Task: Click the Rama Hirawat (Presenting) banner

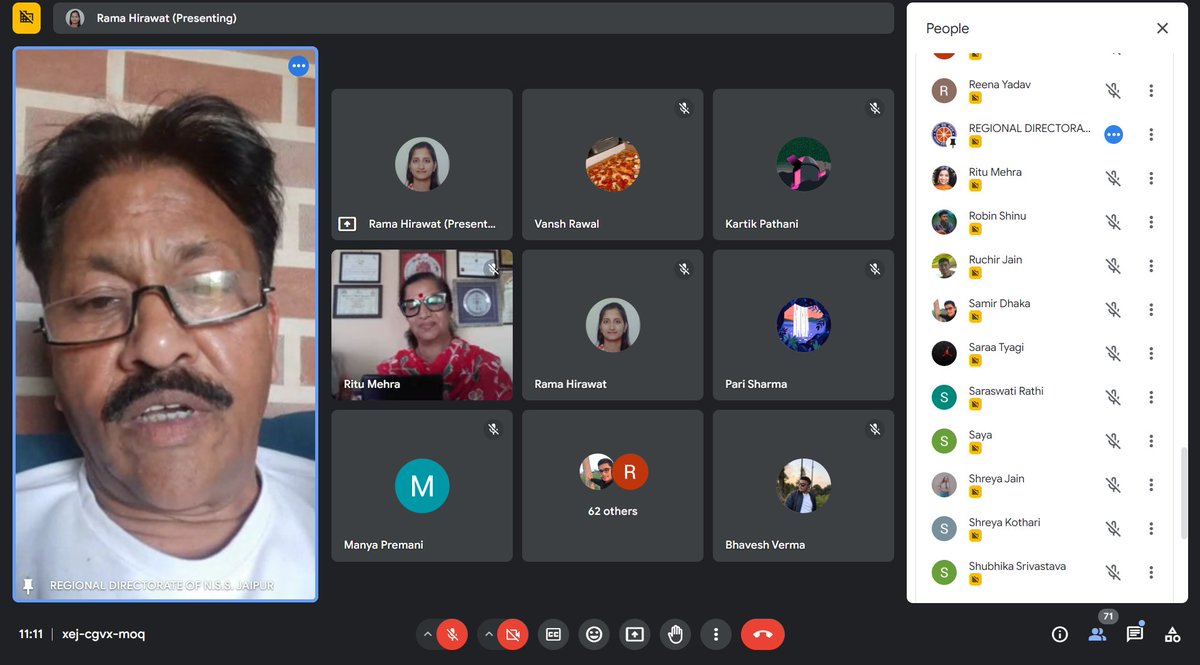Action: point(473,18)
